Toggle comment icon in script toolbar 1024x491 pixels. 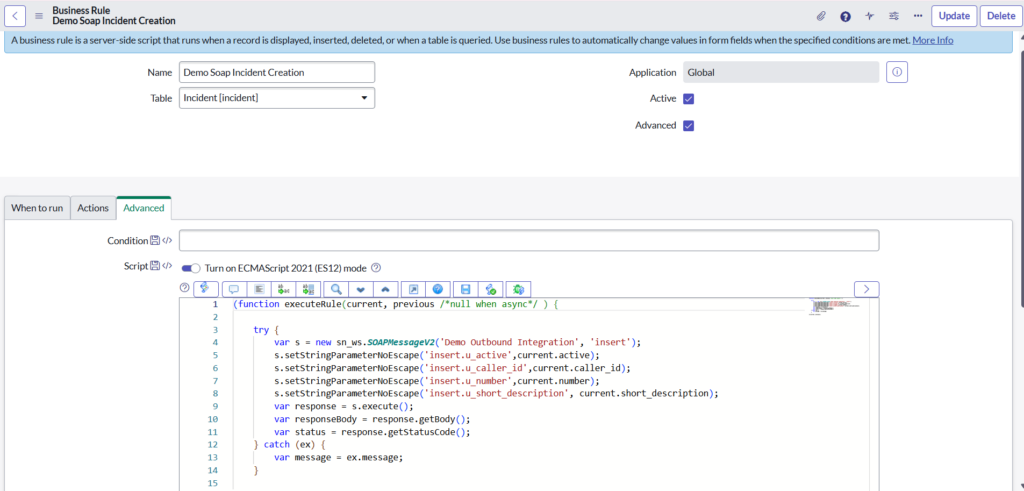232,289
